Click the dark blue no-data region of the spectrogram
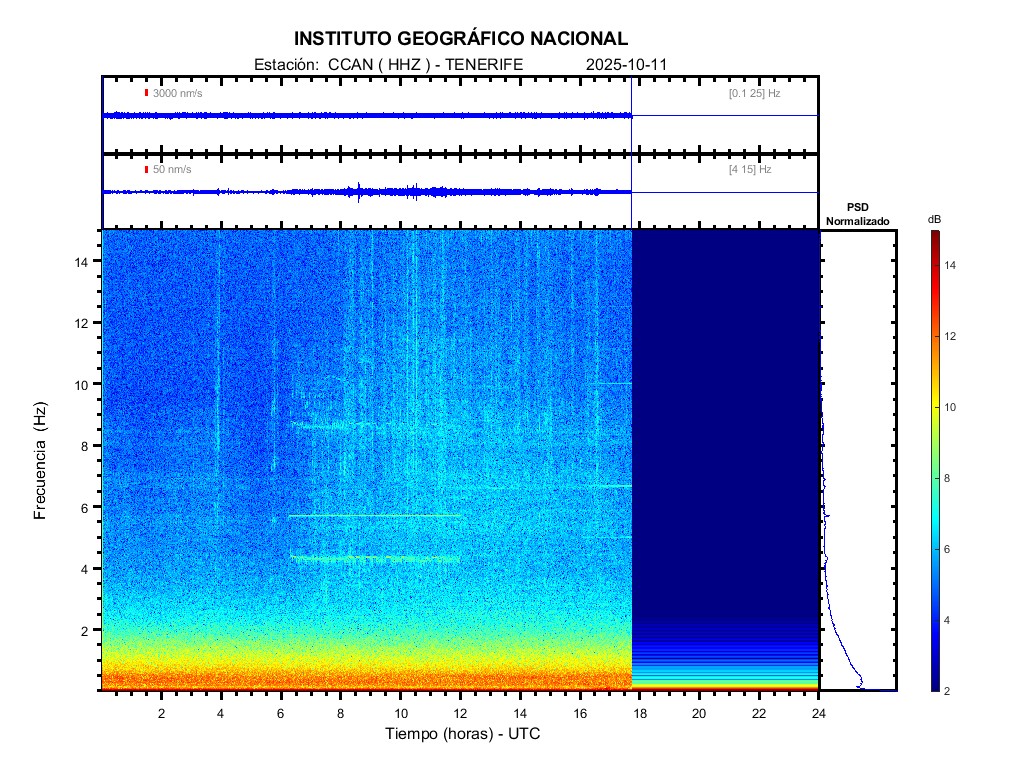 725,420
